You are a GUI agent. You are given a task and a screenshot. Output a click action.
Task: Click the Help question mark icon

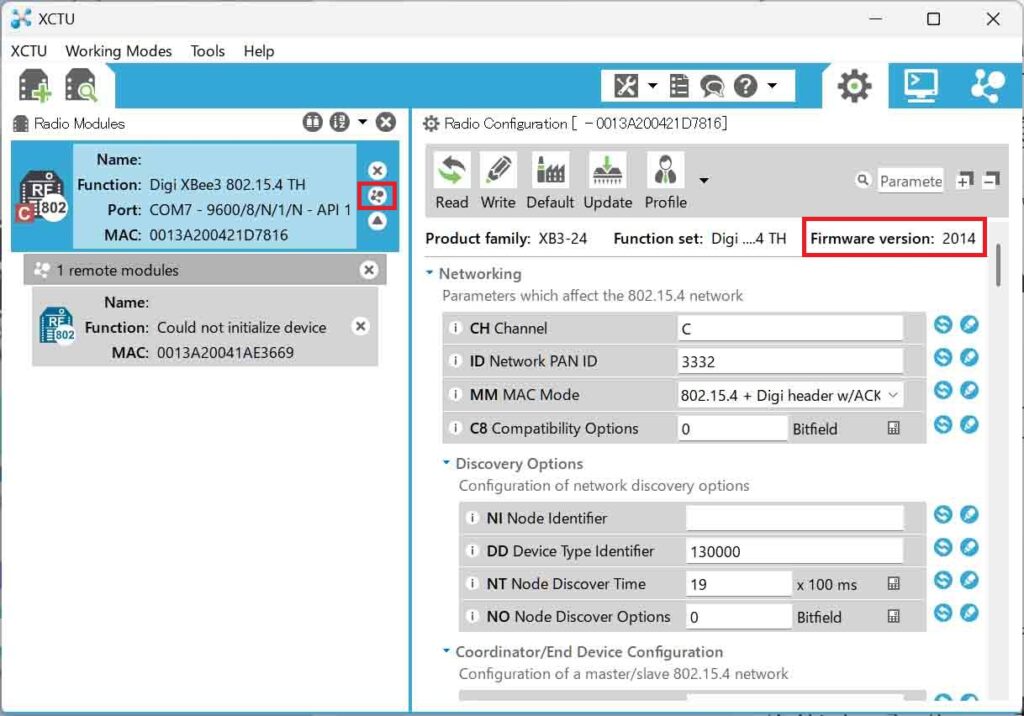[745, 86]
